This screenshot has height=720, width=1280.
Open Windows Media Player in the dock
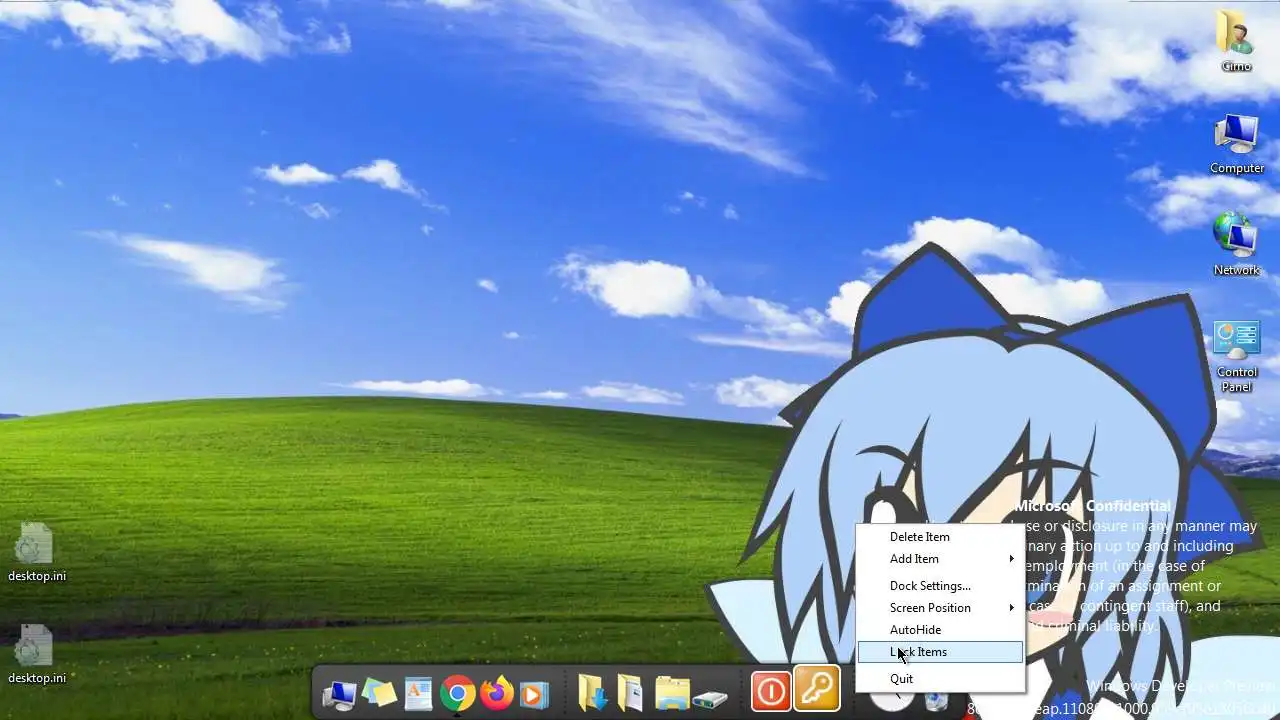click(534, 693)
